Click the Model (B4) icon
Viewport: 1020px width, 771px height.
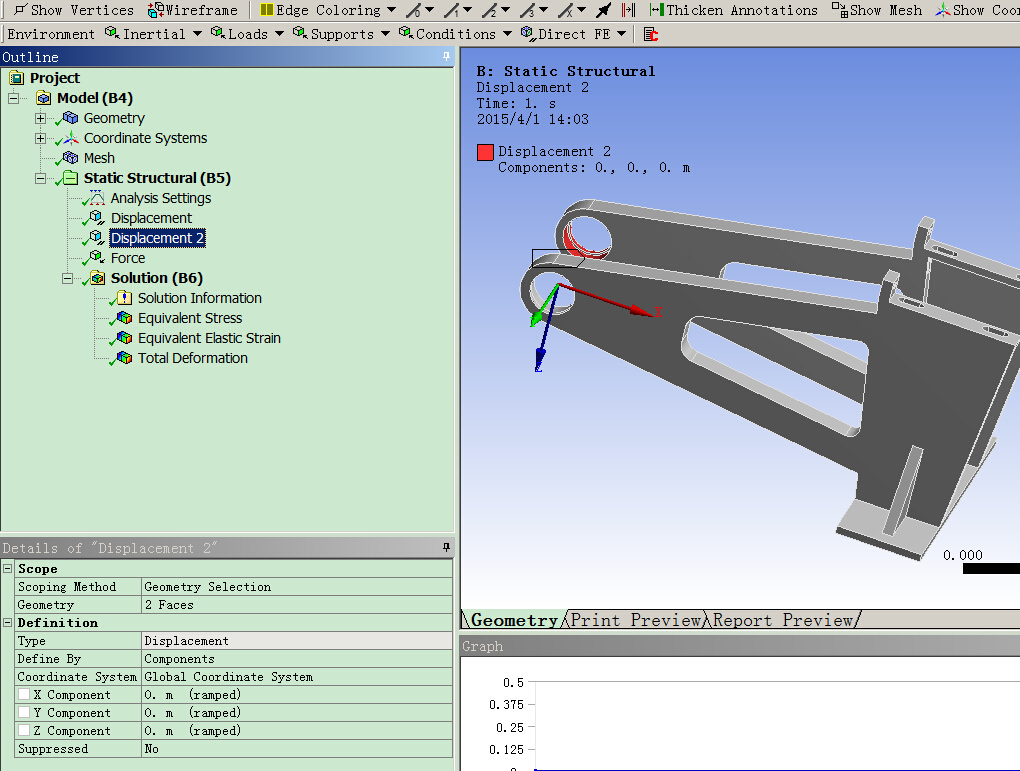[44, 98]
